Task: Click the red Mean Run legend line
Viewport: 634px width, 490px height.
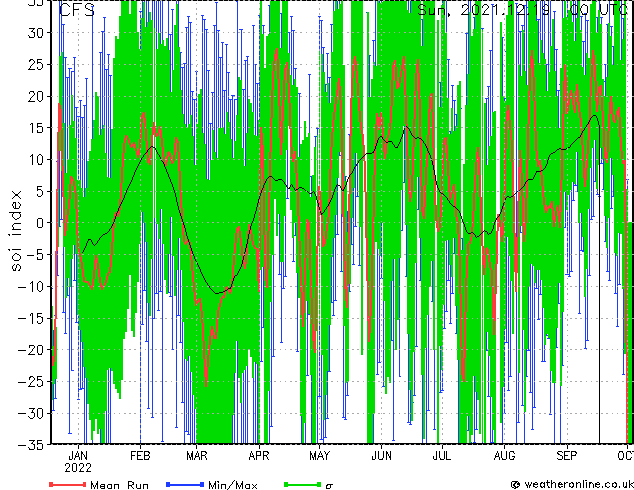Action: (x=68, y=484)
